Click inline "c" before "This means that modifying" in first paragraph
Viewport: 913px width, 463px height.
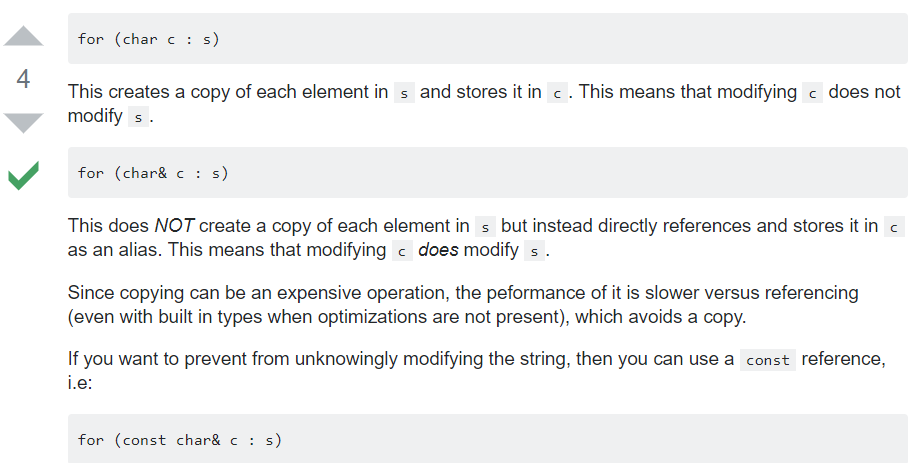tap(558, 93)
